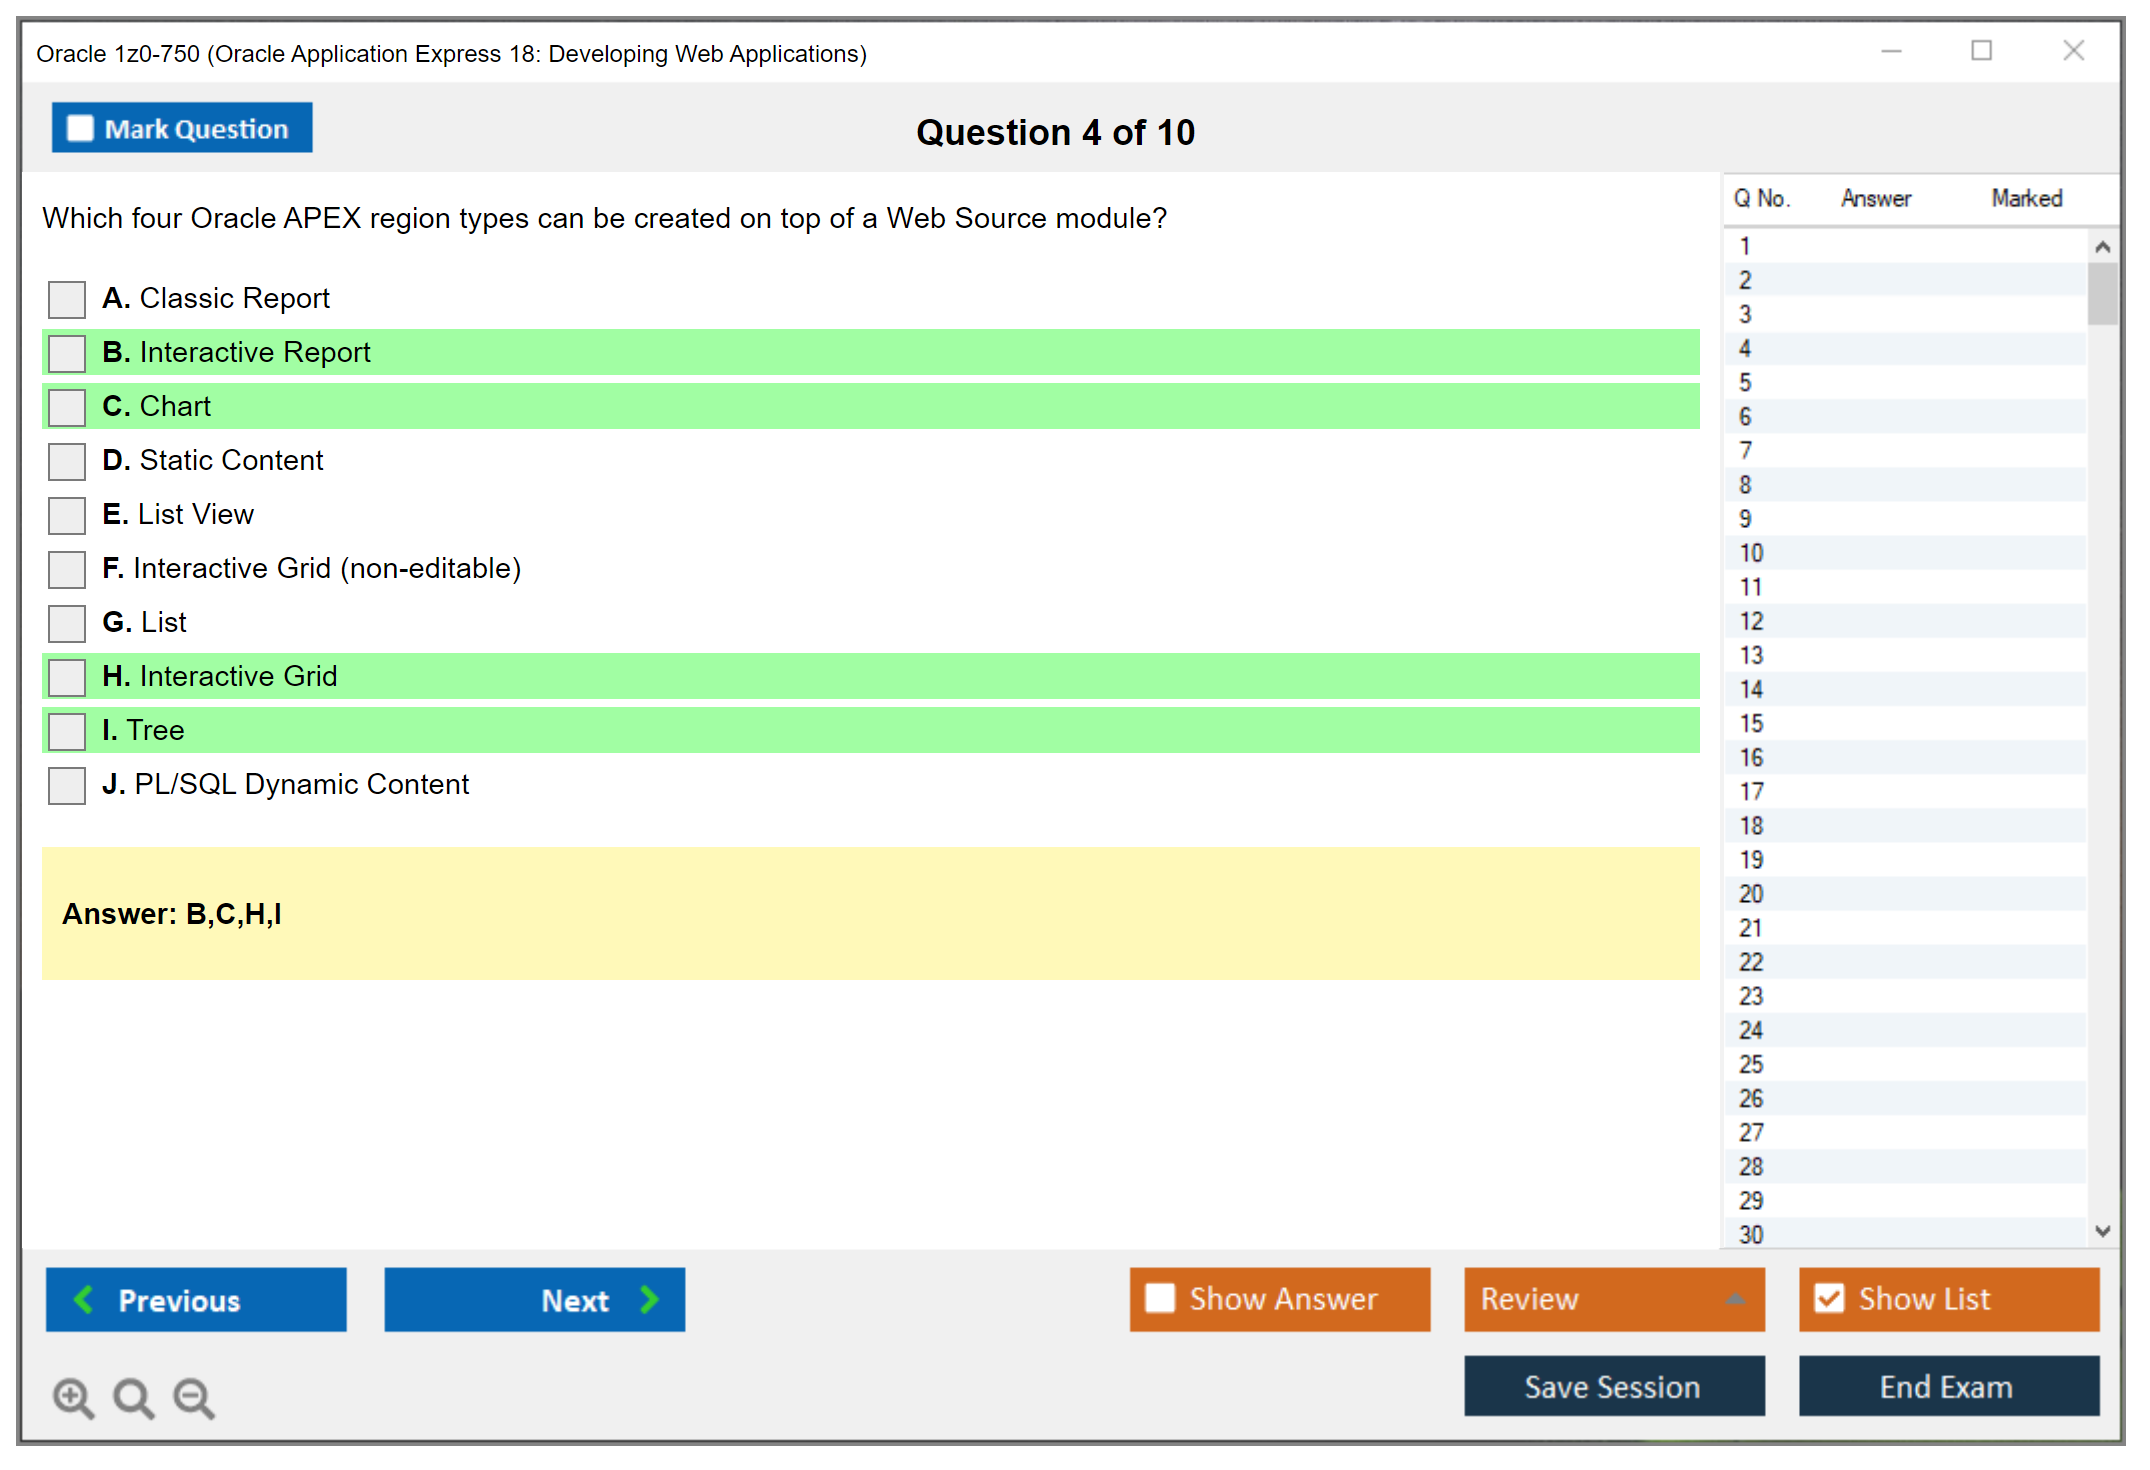This screenshot has width=2150, height=1470.
Task: Click the zoom in magnifier icon
Action: pos(73,1397)
